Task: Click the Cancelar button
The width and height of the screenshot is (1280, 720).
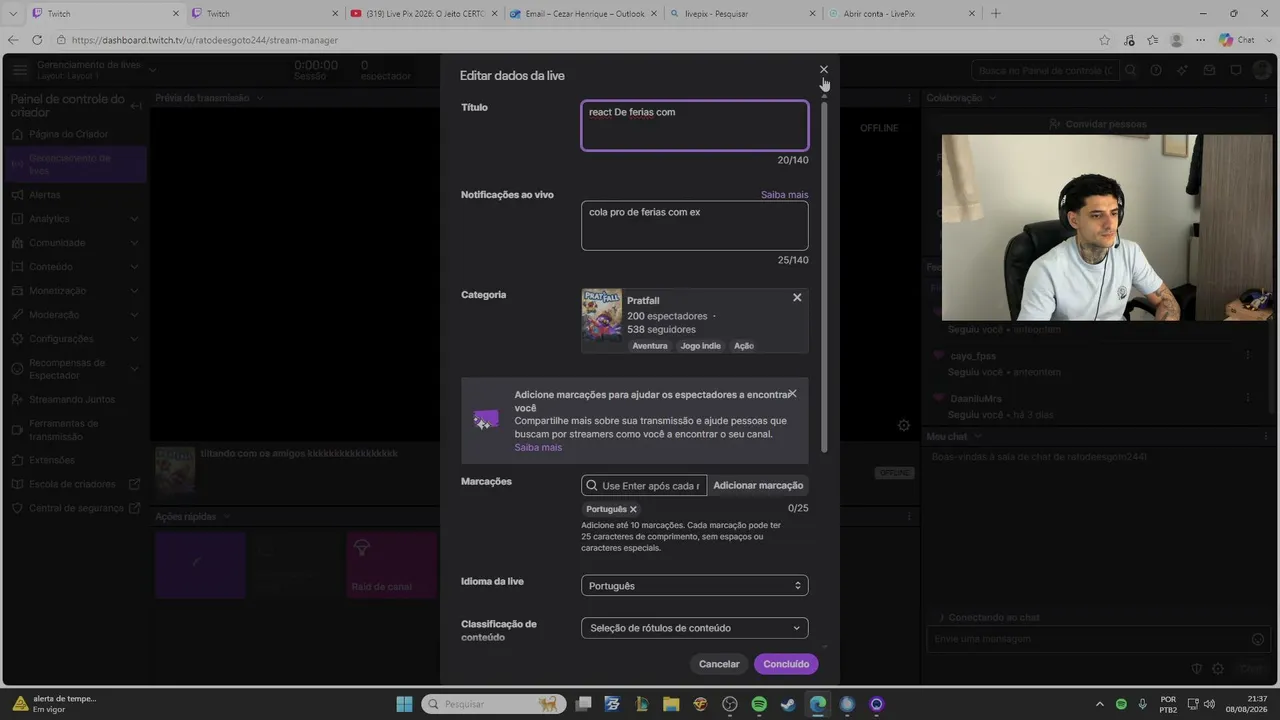Action: pyautogui.click(x=719, y=664)
